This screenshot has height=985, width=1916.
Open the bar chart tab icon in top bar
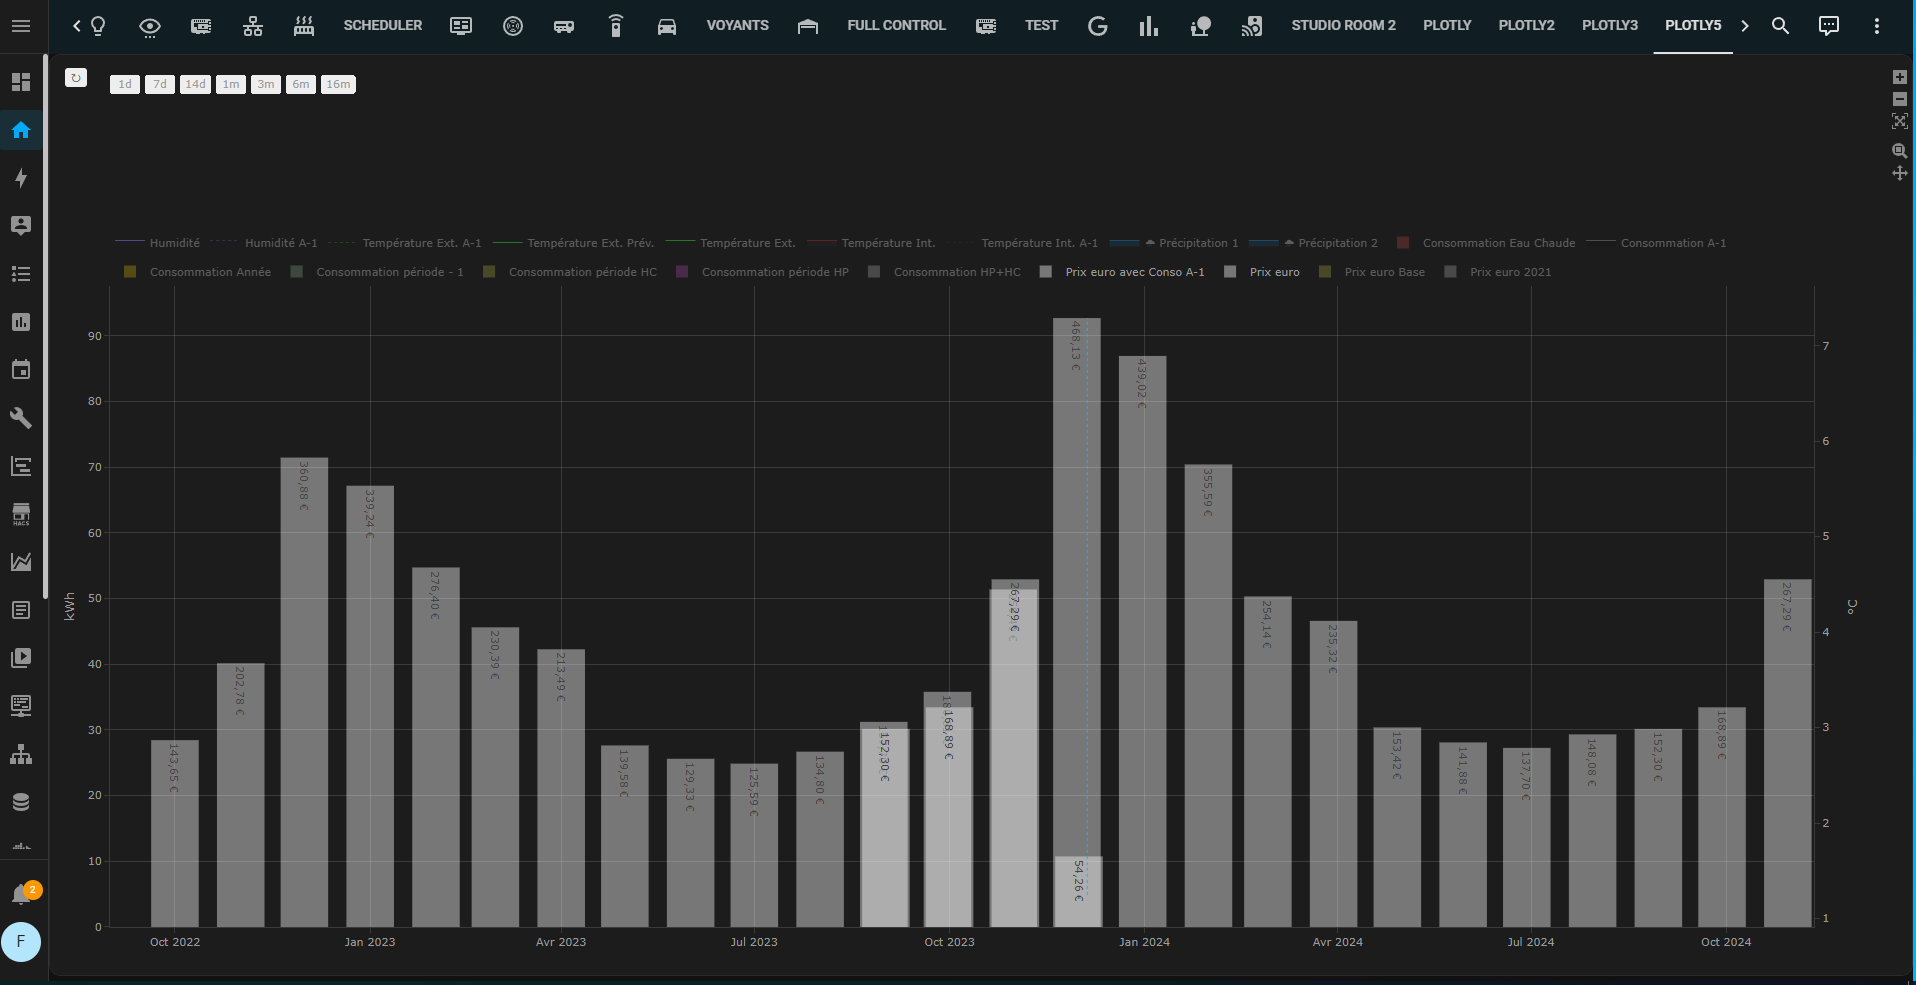[1149, 27]
